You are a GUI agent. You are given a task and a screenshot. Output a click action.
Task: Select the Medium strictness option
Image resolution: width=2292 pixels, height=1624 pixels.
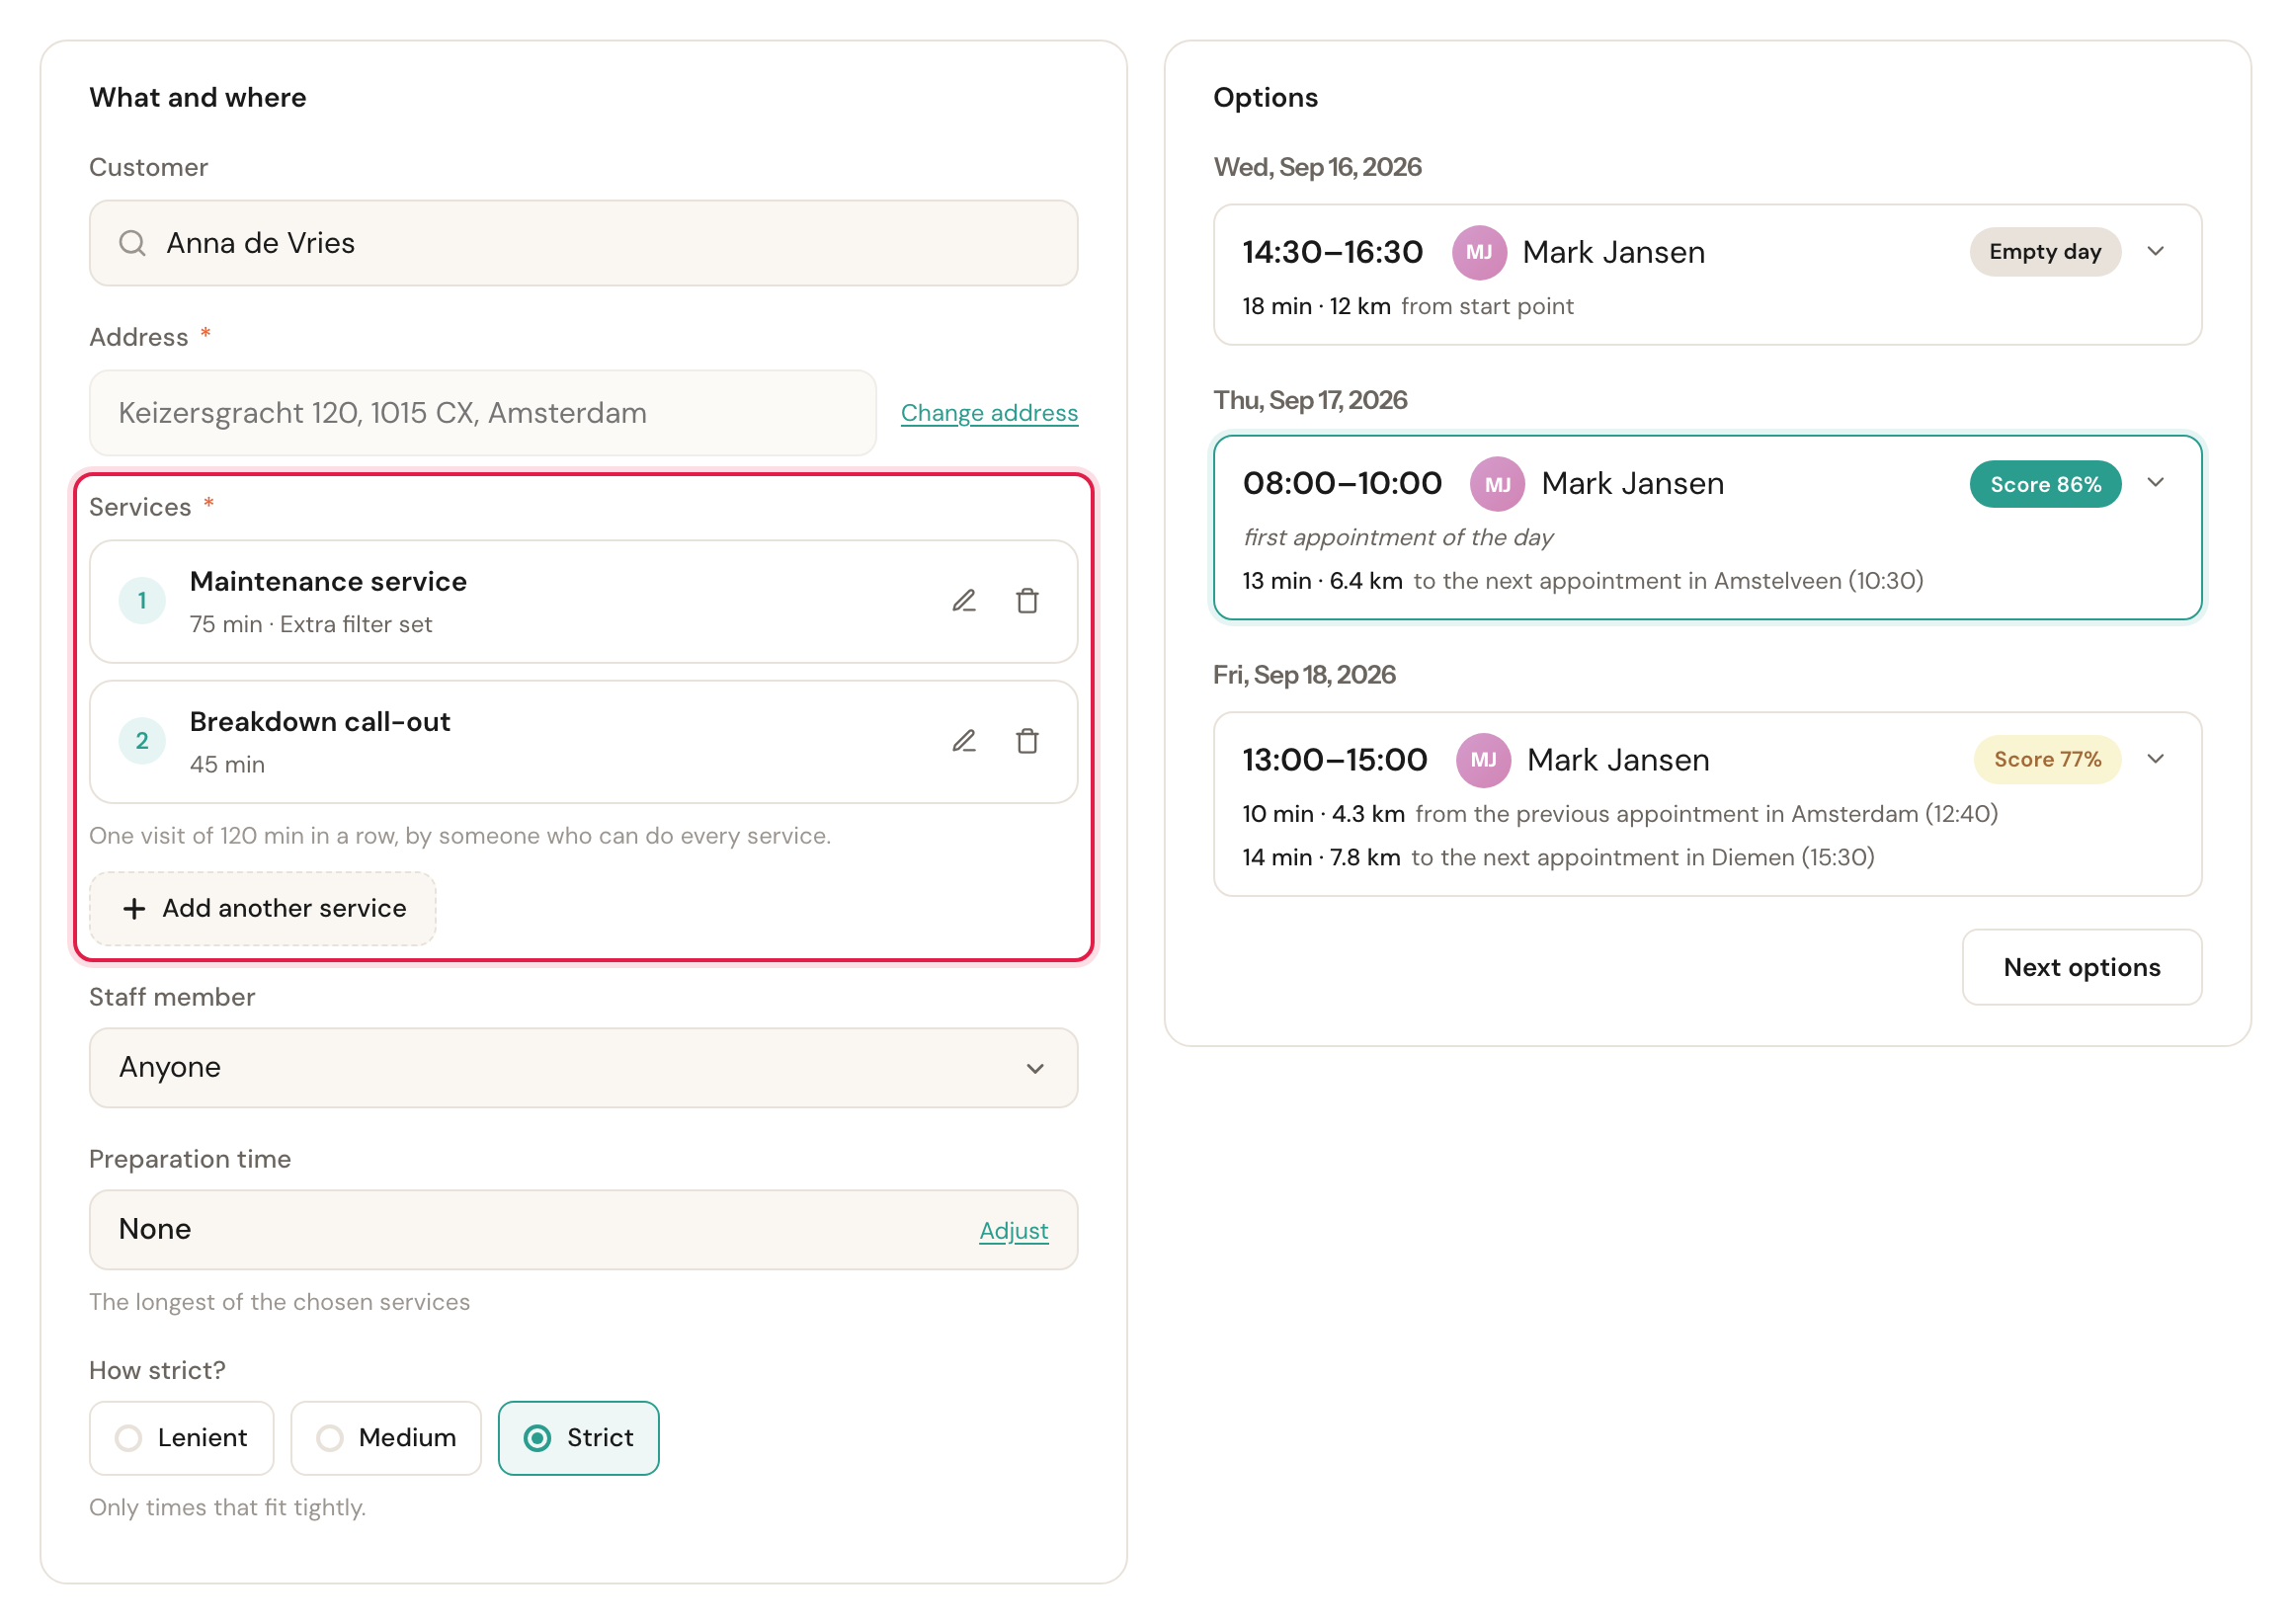386,1438
